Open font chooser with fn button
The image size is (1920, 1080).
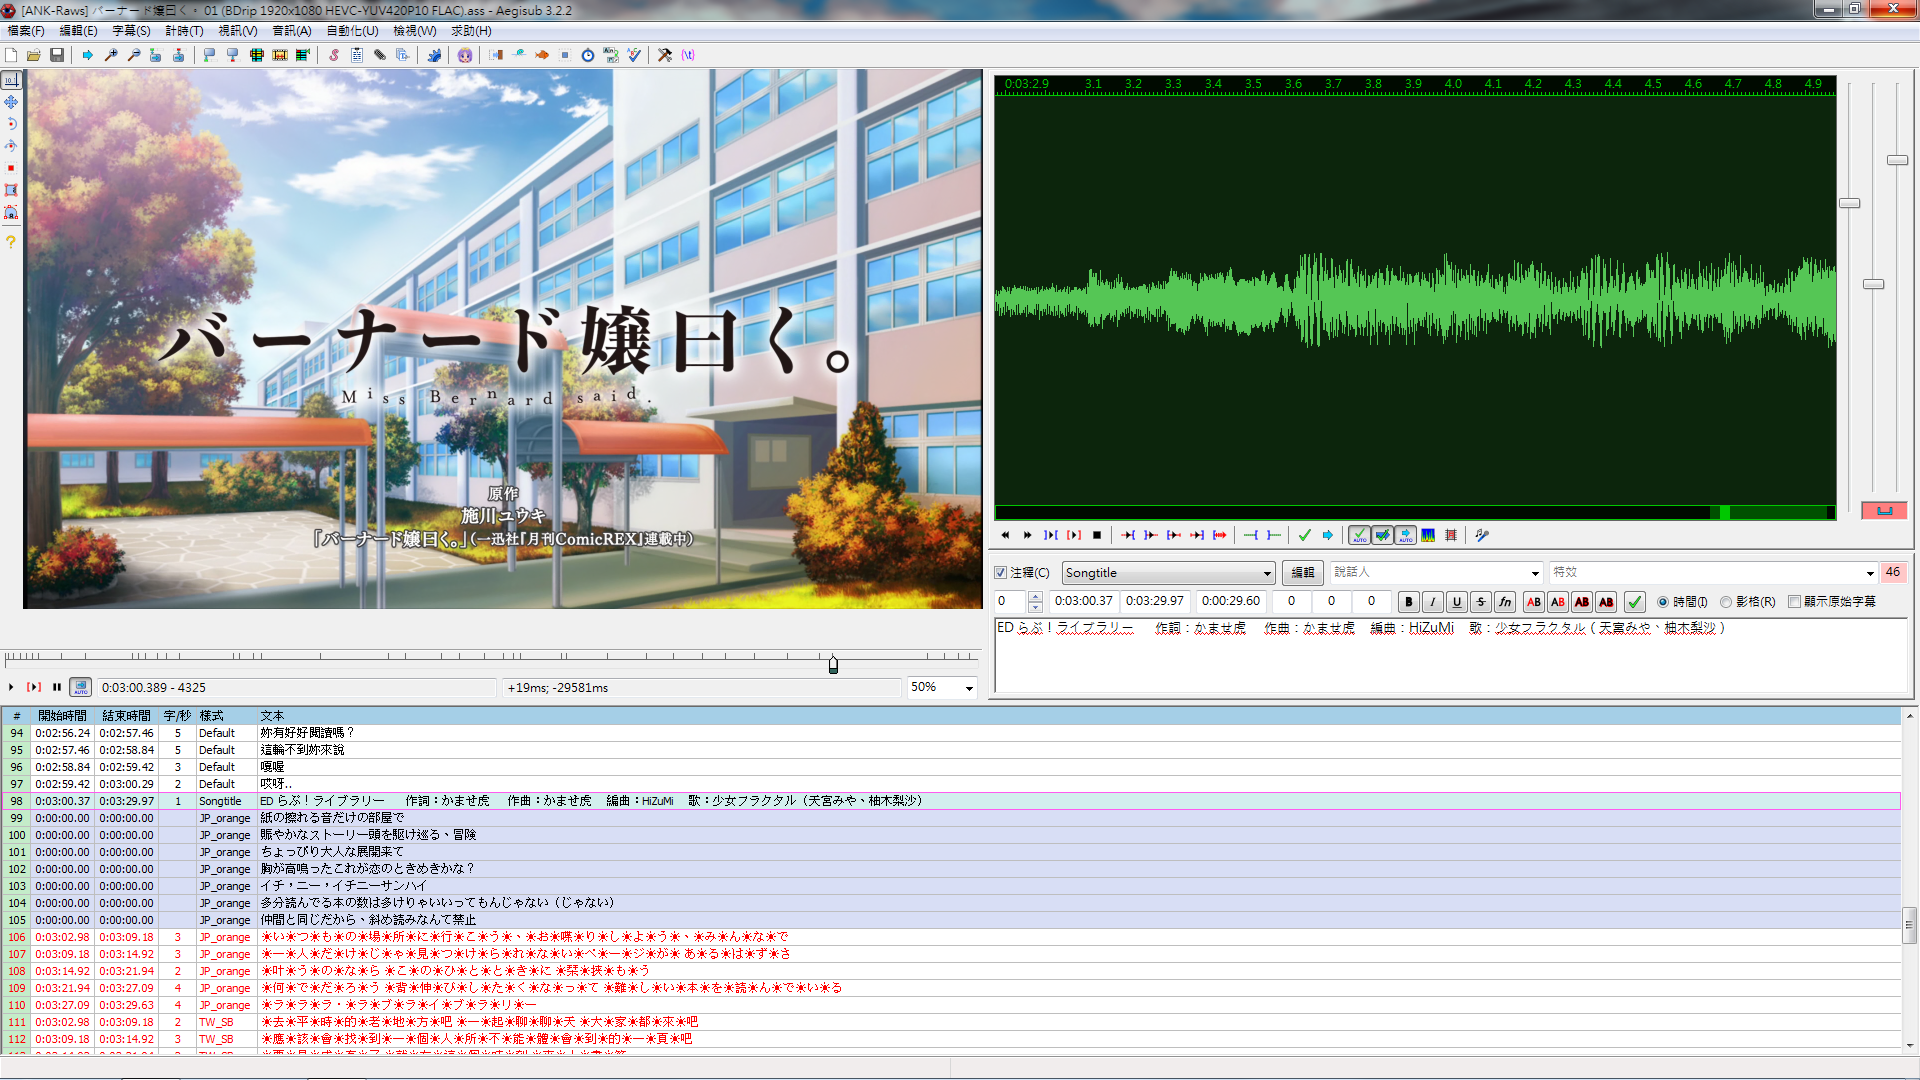tap(1505, 602)
